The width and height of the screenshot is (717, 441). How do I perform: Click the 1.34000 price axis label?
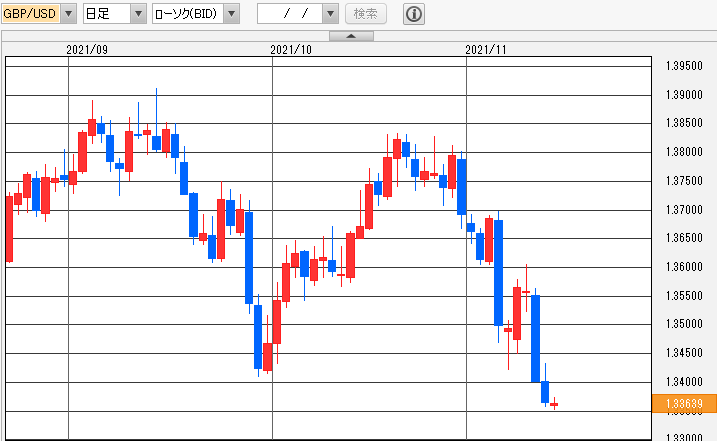(684, 382)
